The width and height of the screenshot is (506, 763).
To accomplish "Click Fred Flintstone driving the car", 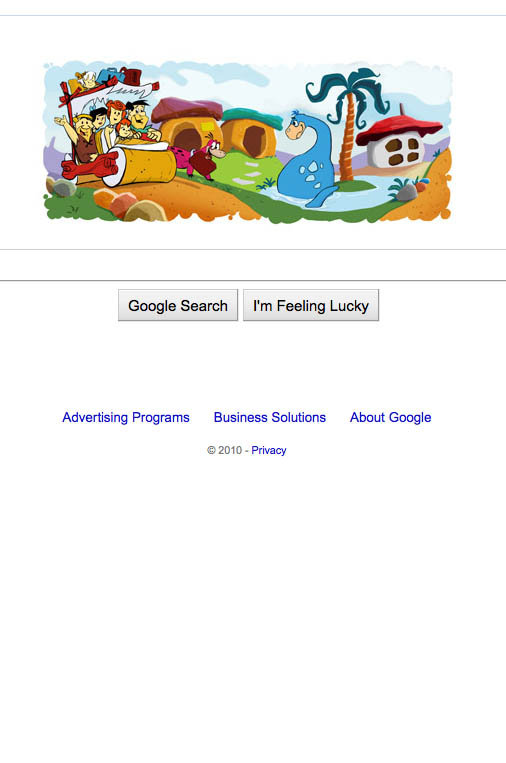I will tap(142, 121).
